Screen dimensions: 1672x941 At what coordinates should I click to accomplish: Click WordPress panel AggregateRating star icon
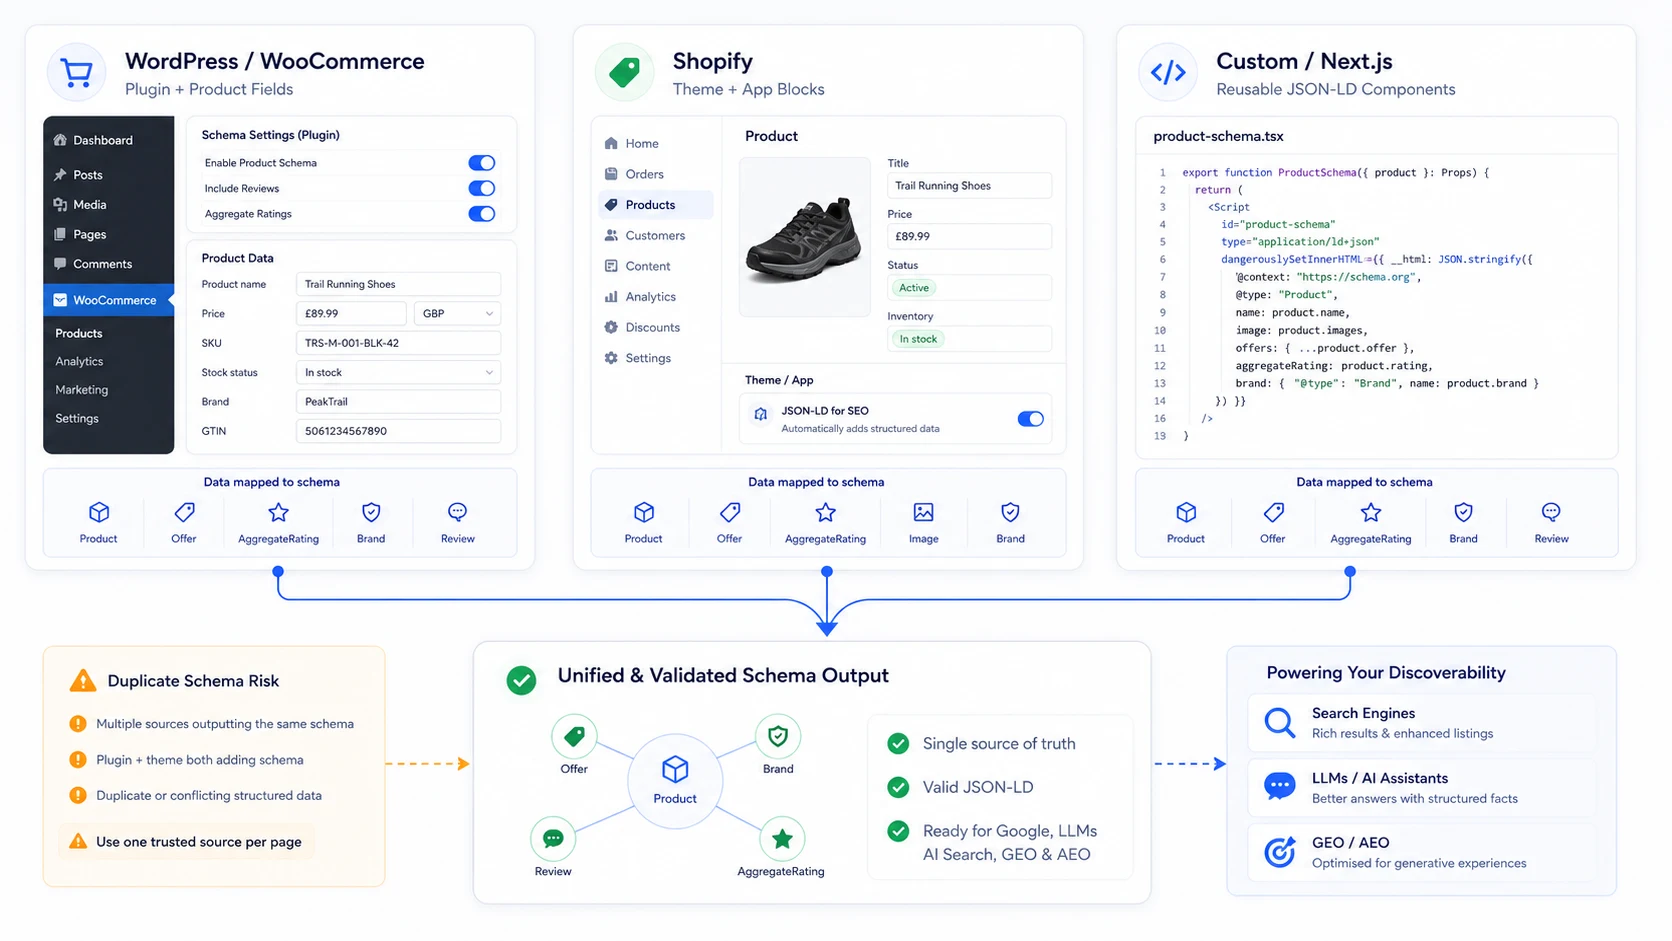[x=278, y=512]
